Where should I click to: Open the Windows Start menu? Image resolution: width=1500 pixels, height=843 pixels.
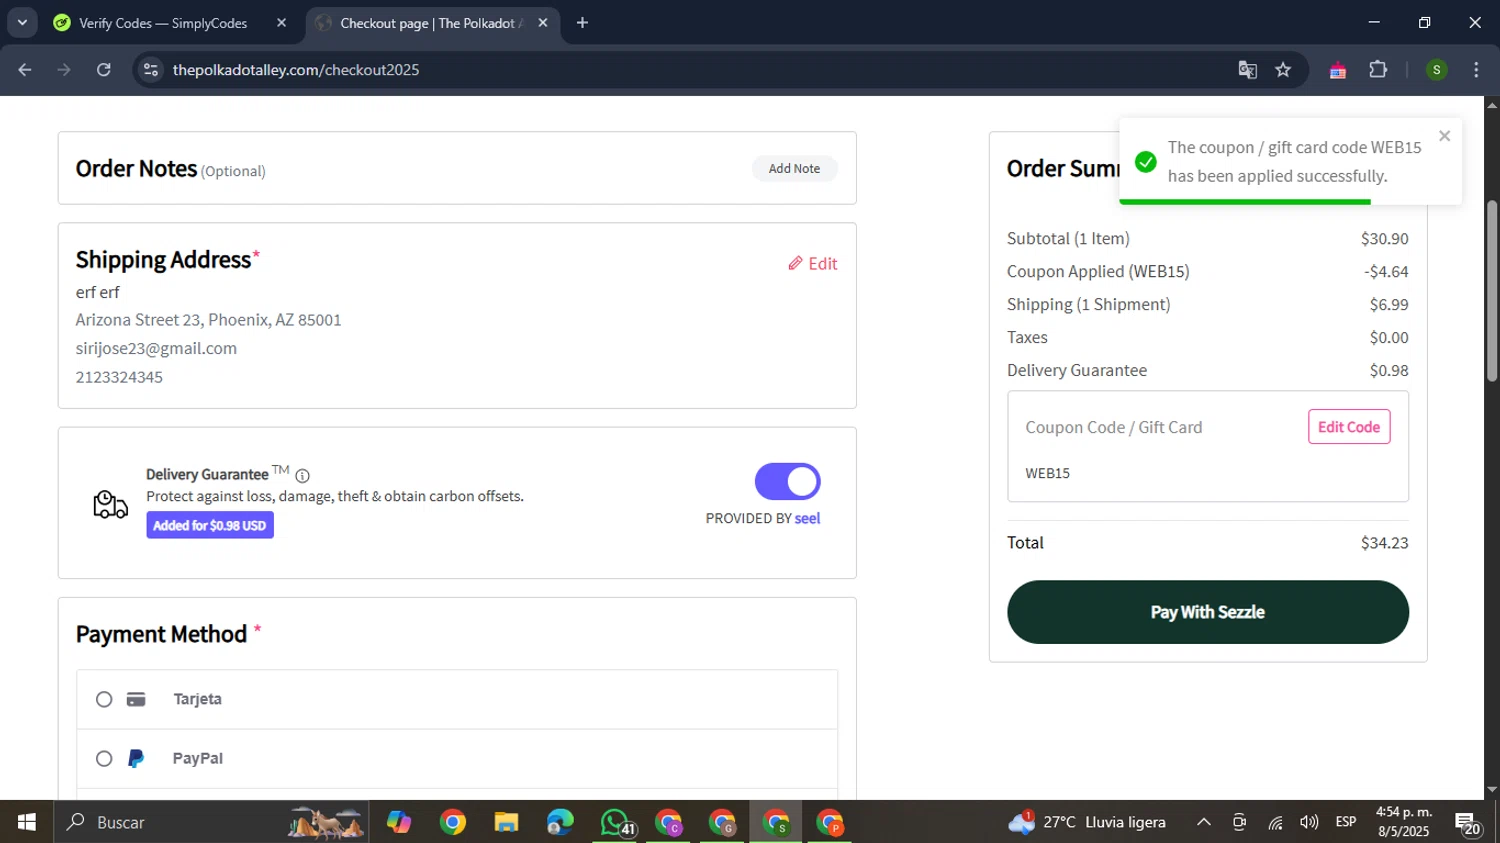(x=27, y=822)
